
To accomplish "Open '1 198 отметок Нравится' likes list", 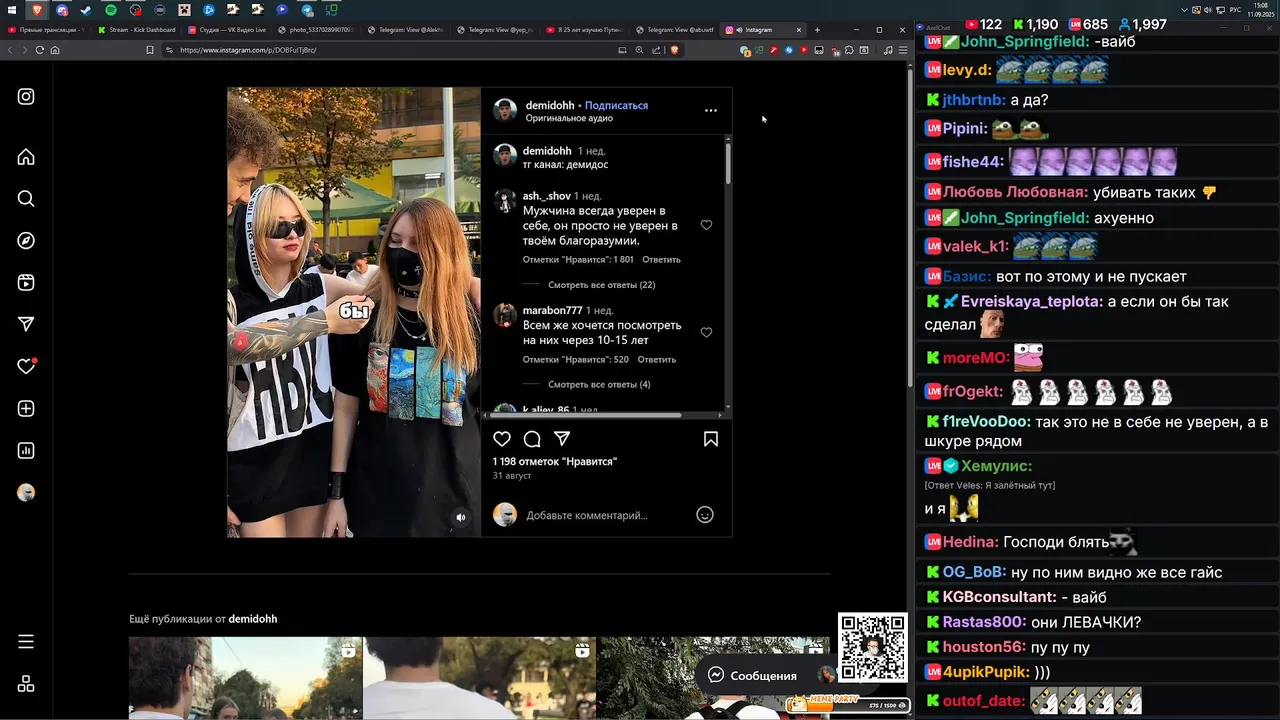I will (555, 461).
